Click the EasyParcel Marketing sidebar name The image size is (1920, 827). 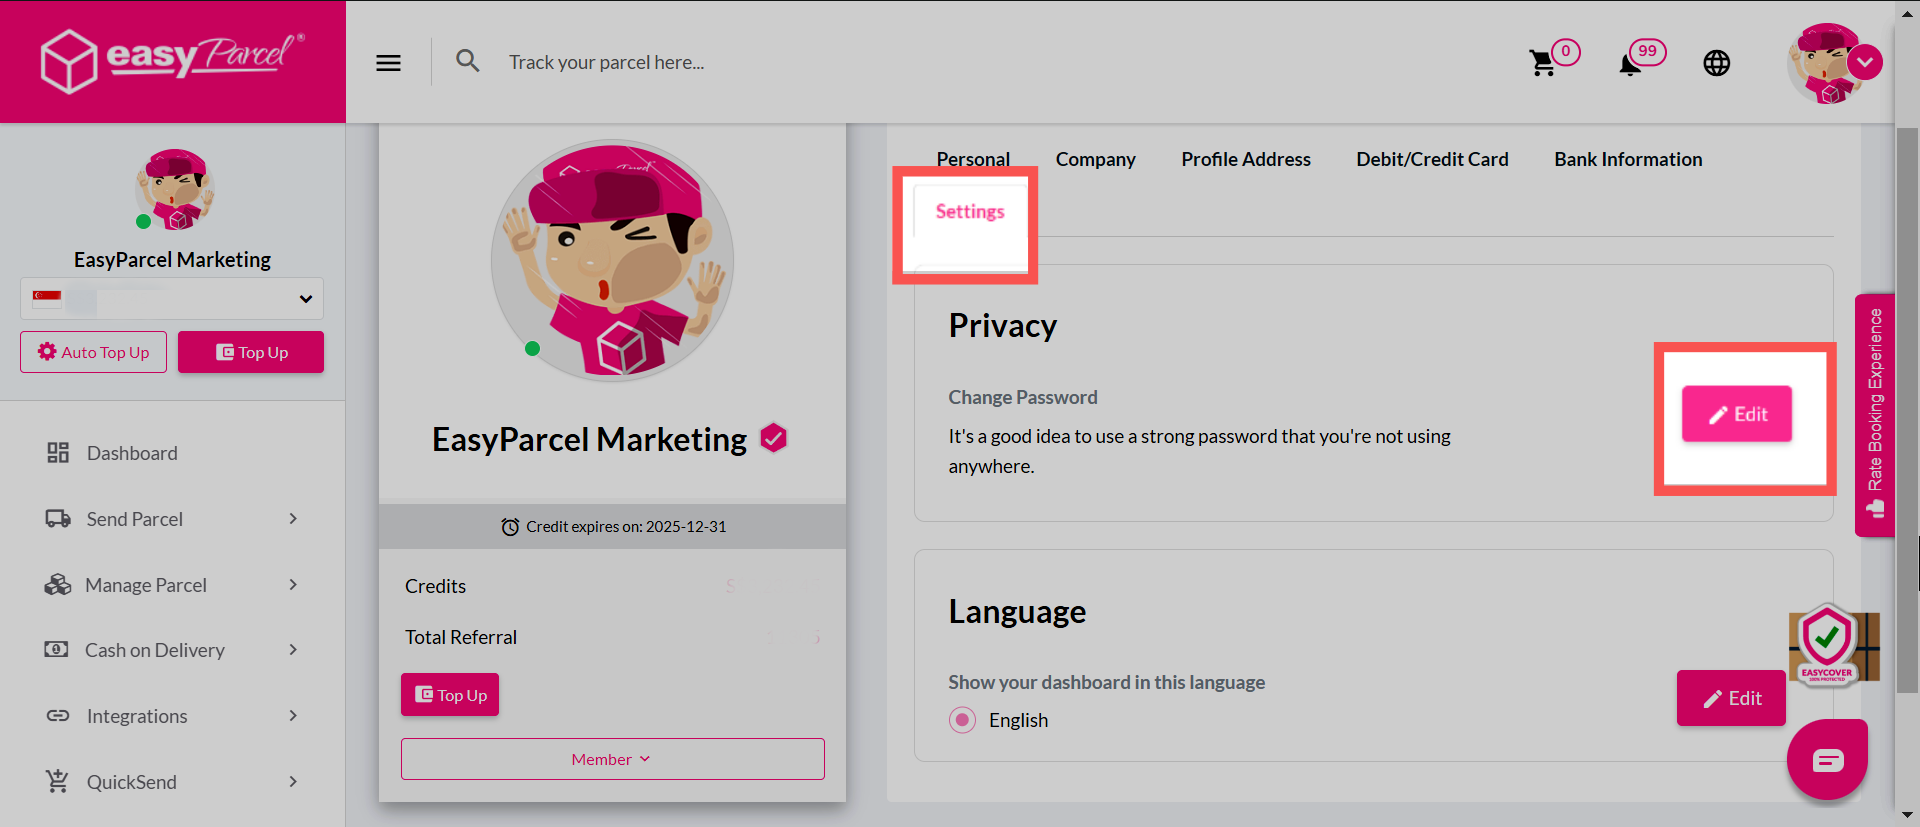172,260
